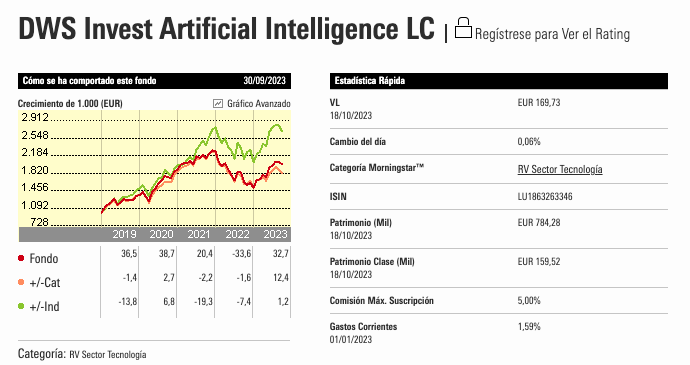The width and height of the screenshot is (690, 365).
Task: Click the VL value EUR 169,73
Action: click(x=539, y=103)
